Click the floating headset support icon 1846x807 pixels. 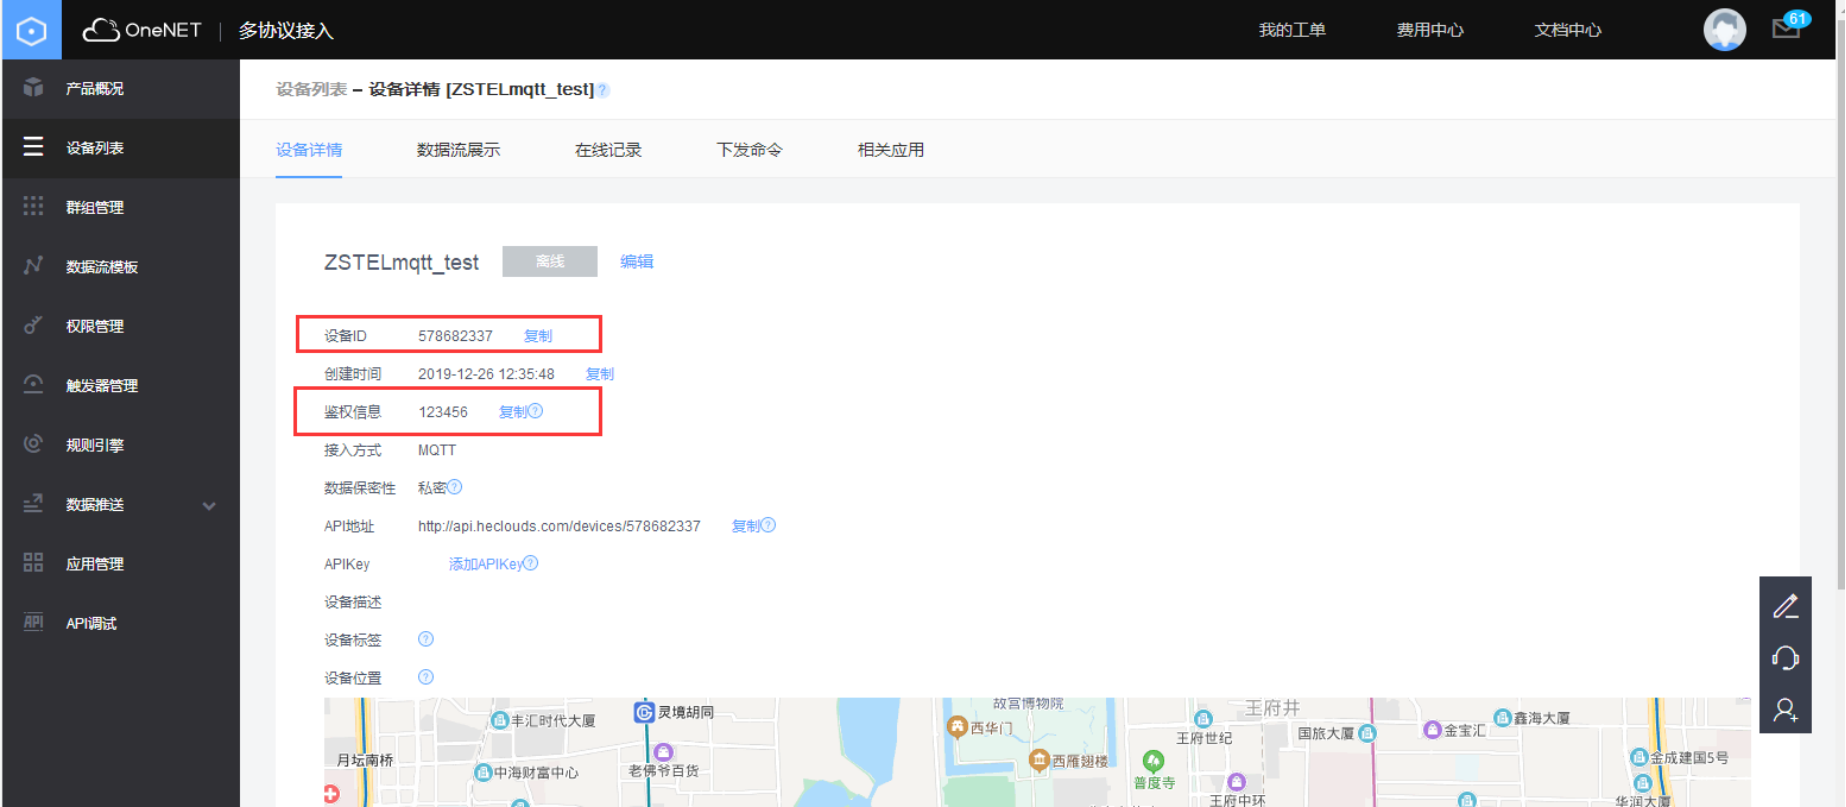tap(1785, 658)
